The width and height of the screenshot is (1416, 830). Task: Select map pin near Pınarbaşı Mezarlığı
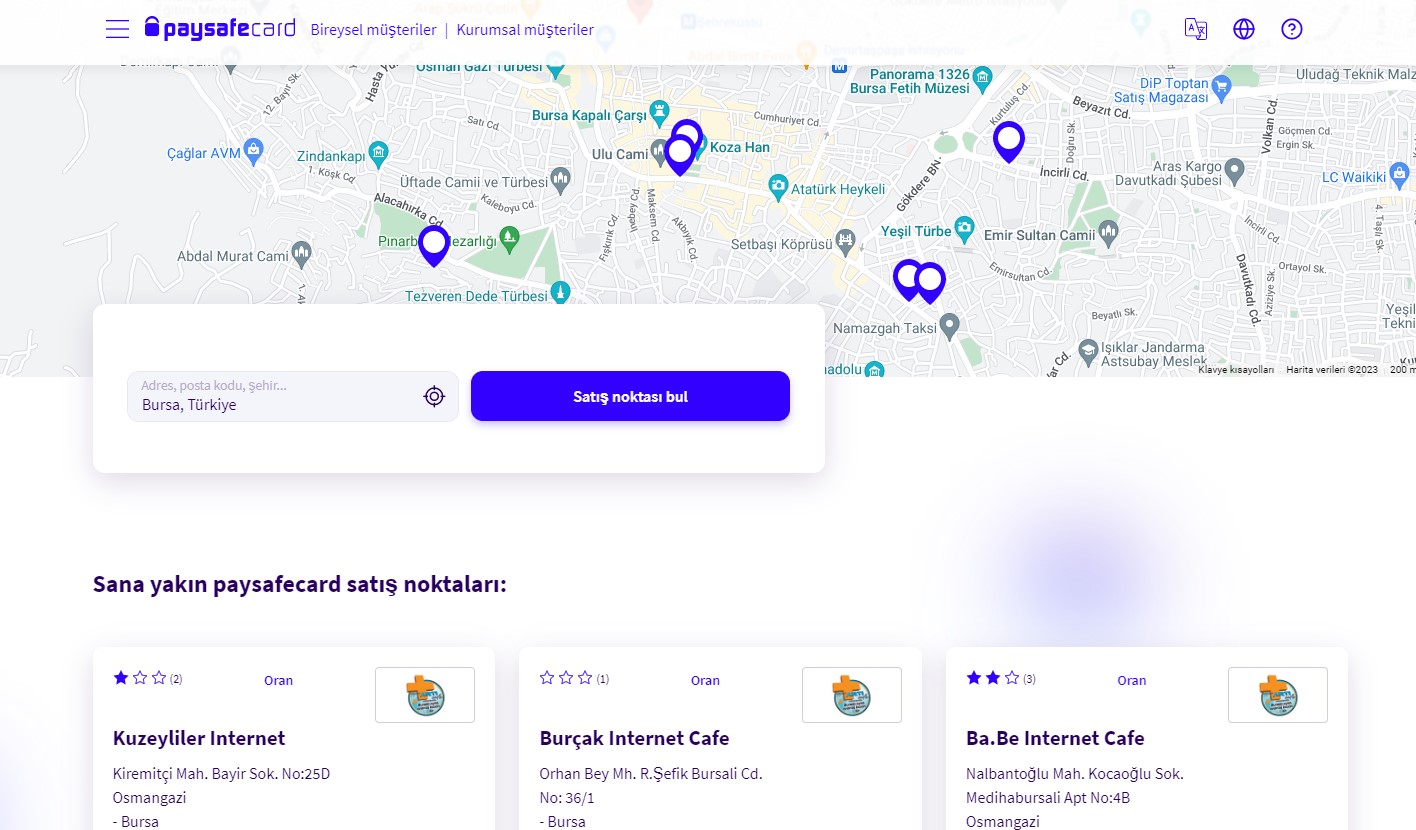433,245
